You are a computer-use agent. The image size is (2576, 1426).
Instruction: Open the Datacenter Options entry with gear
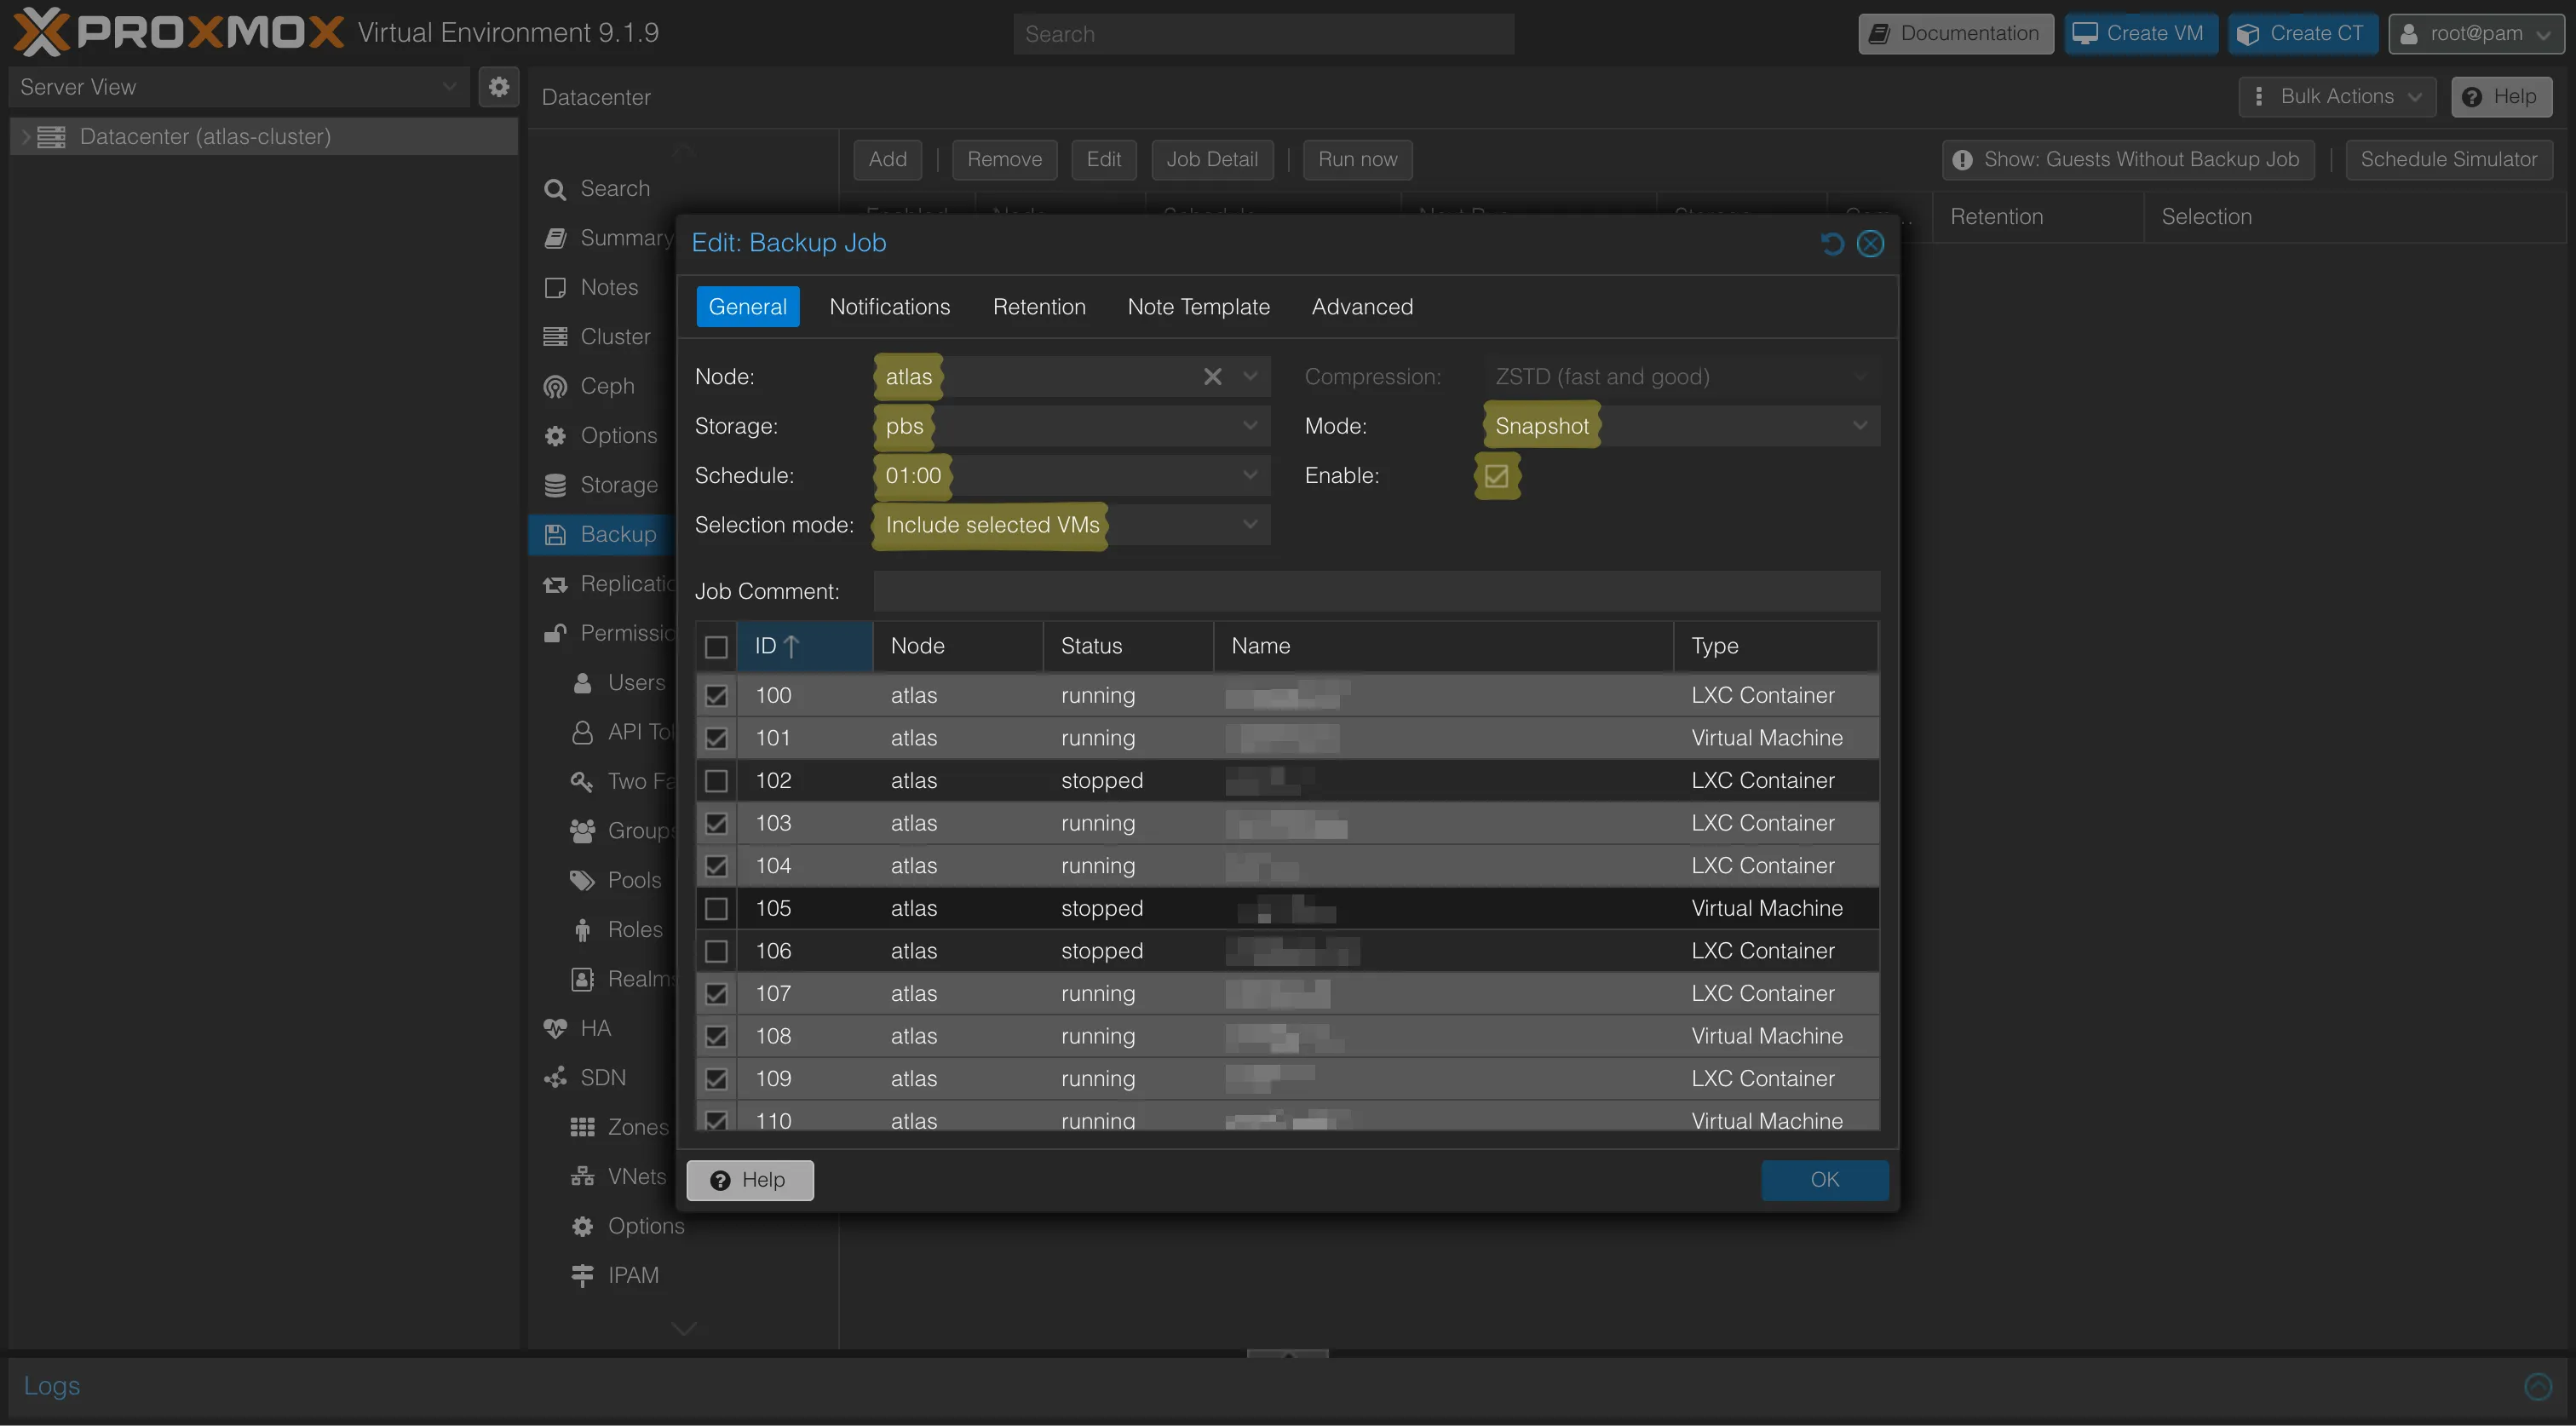618,435
